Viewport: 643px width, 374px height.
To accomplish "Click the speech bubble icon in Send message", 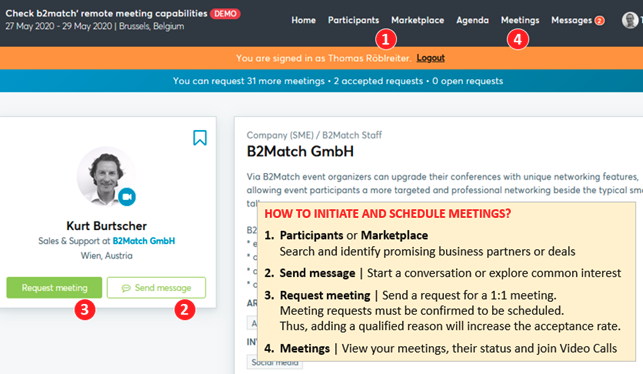I will coord(126,288).
